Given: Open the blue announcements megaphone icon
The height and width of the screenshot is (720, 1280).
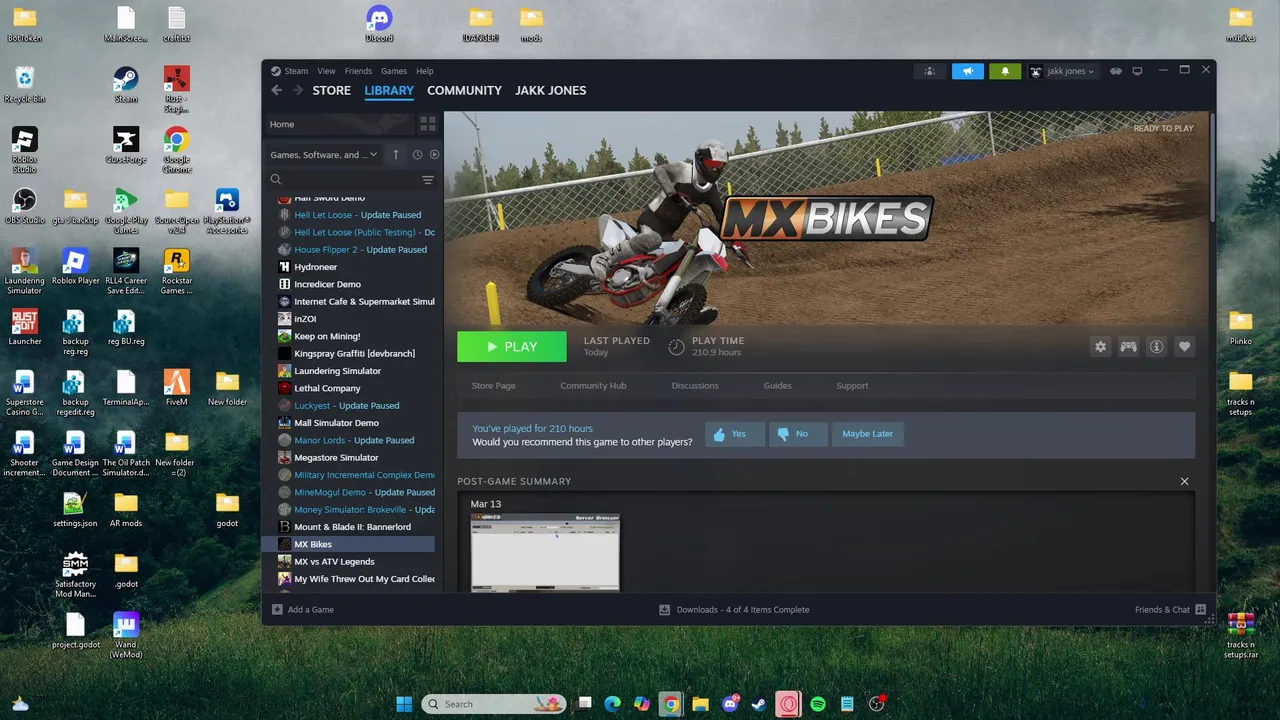Looking at the screenshot, I should (967, 71).
